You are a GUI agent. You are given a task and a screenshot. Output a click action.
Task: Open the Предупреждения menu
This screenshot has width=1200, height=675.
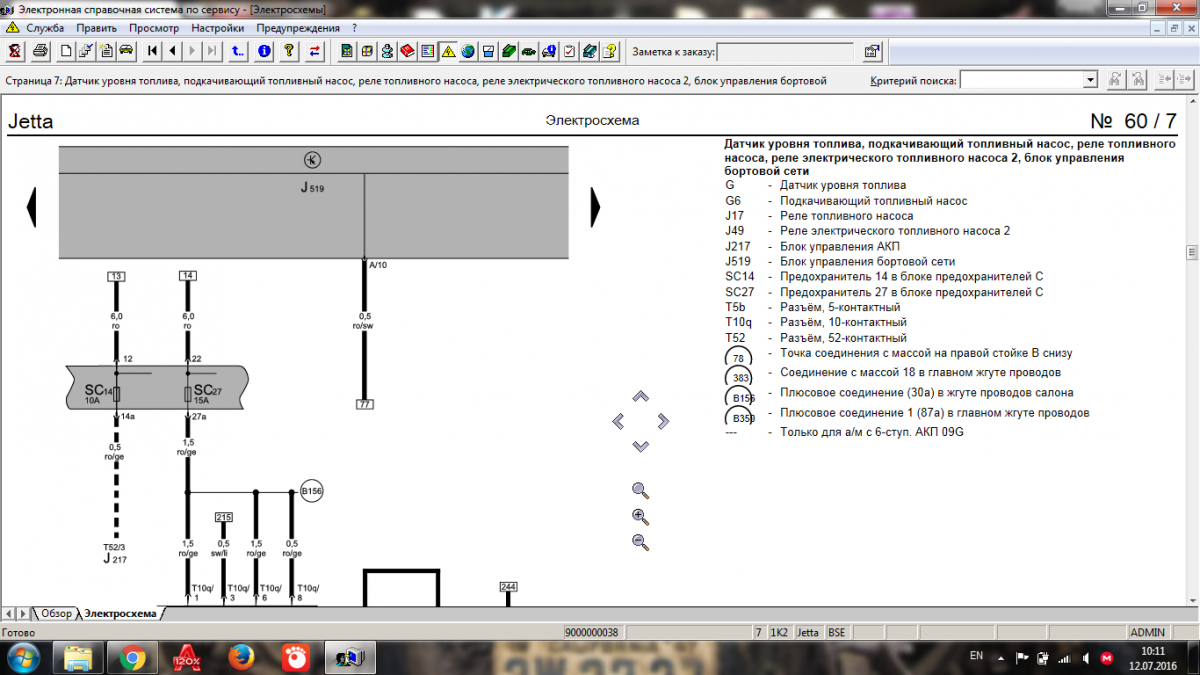297,28
